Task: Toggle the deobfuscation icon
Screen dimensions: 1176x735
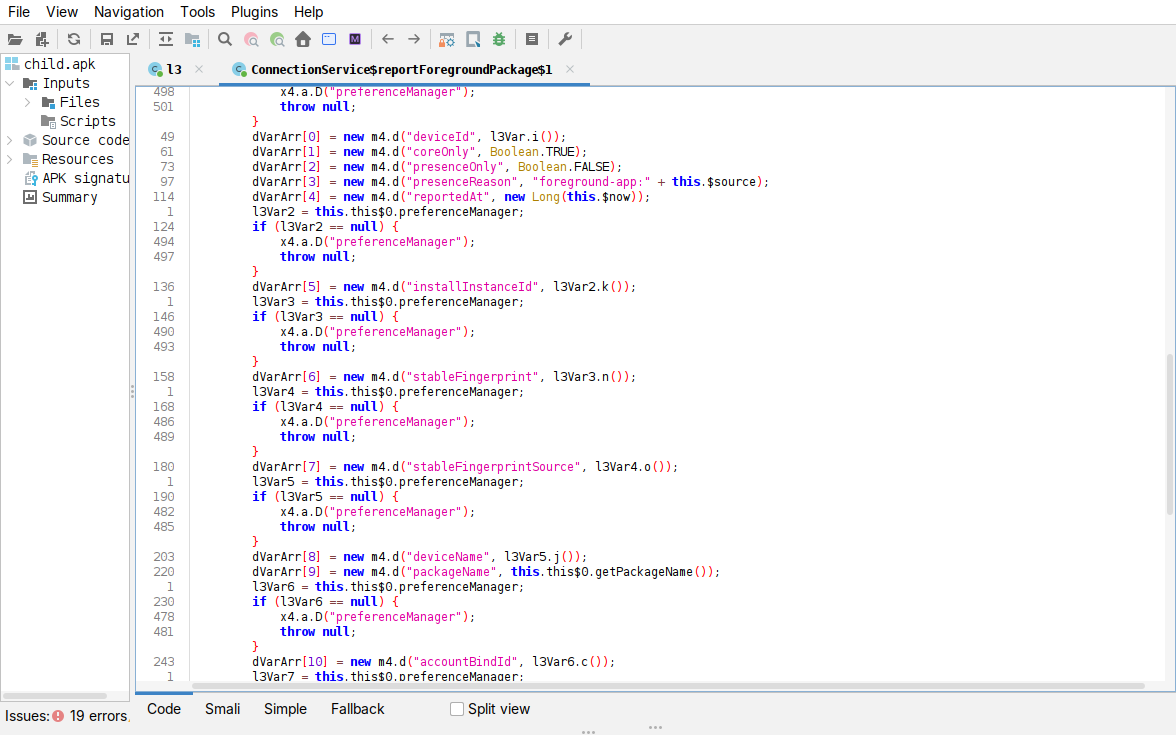Action: (447, 40)
